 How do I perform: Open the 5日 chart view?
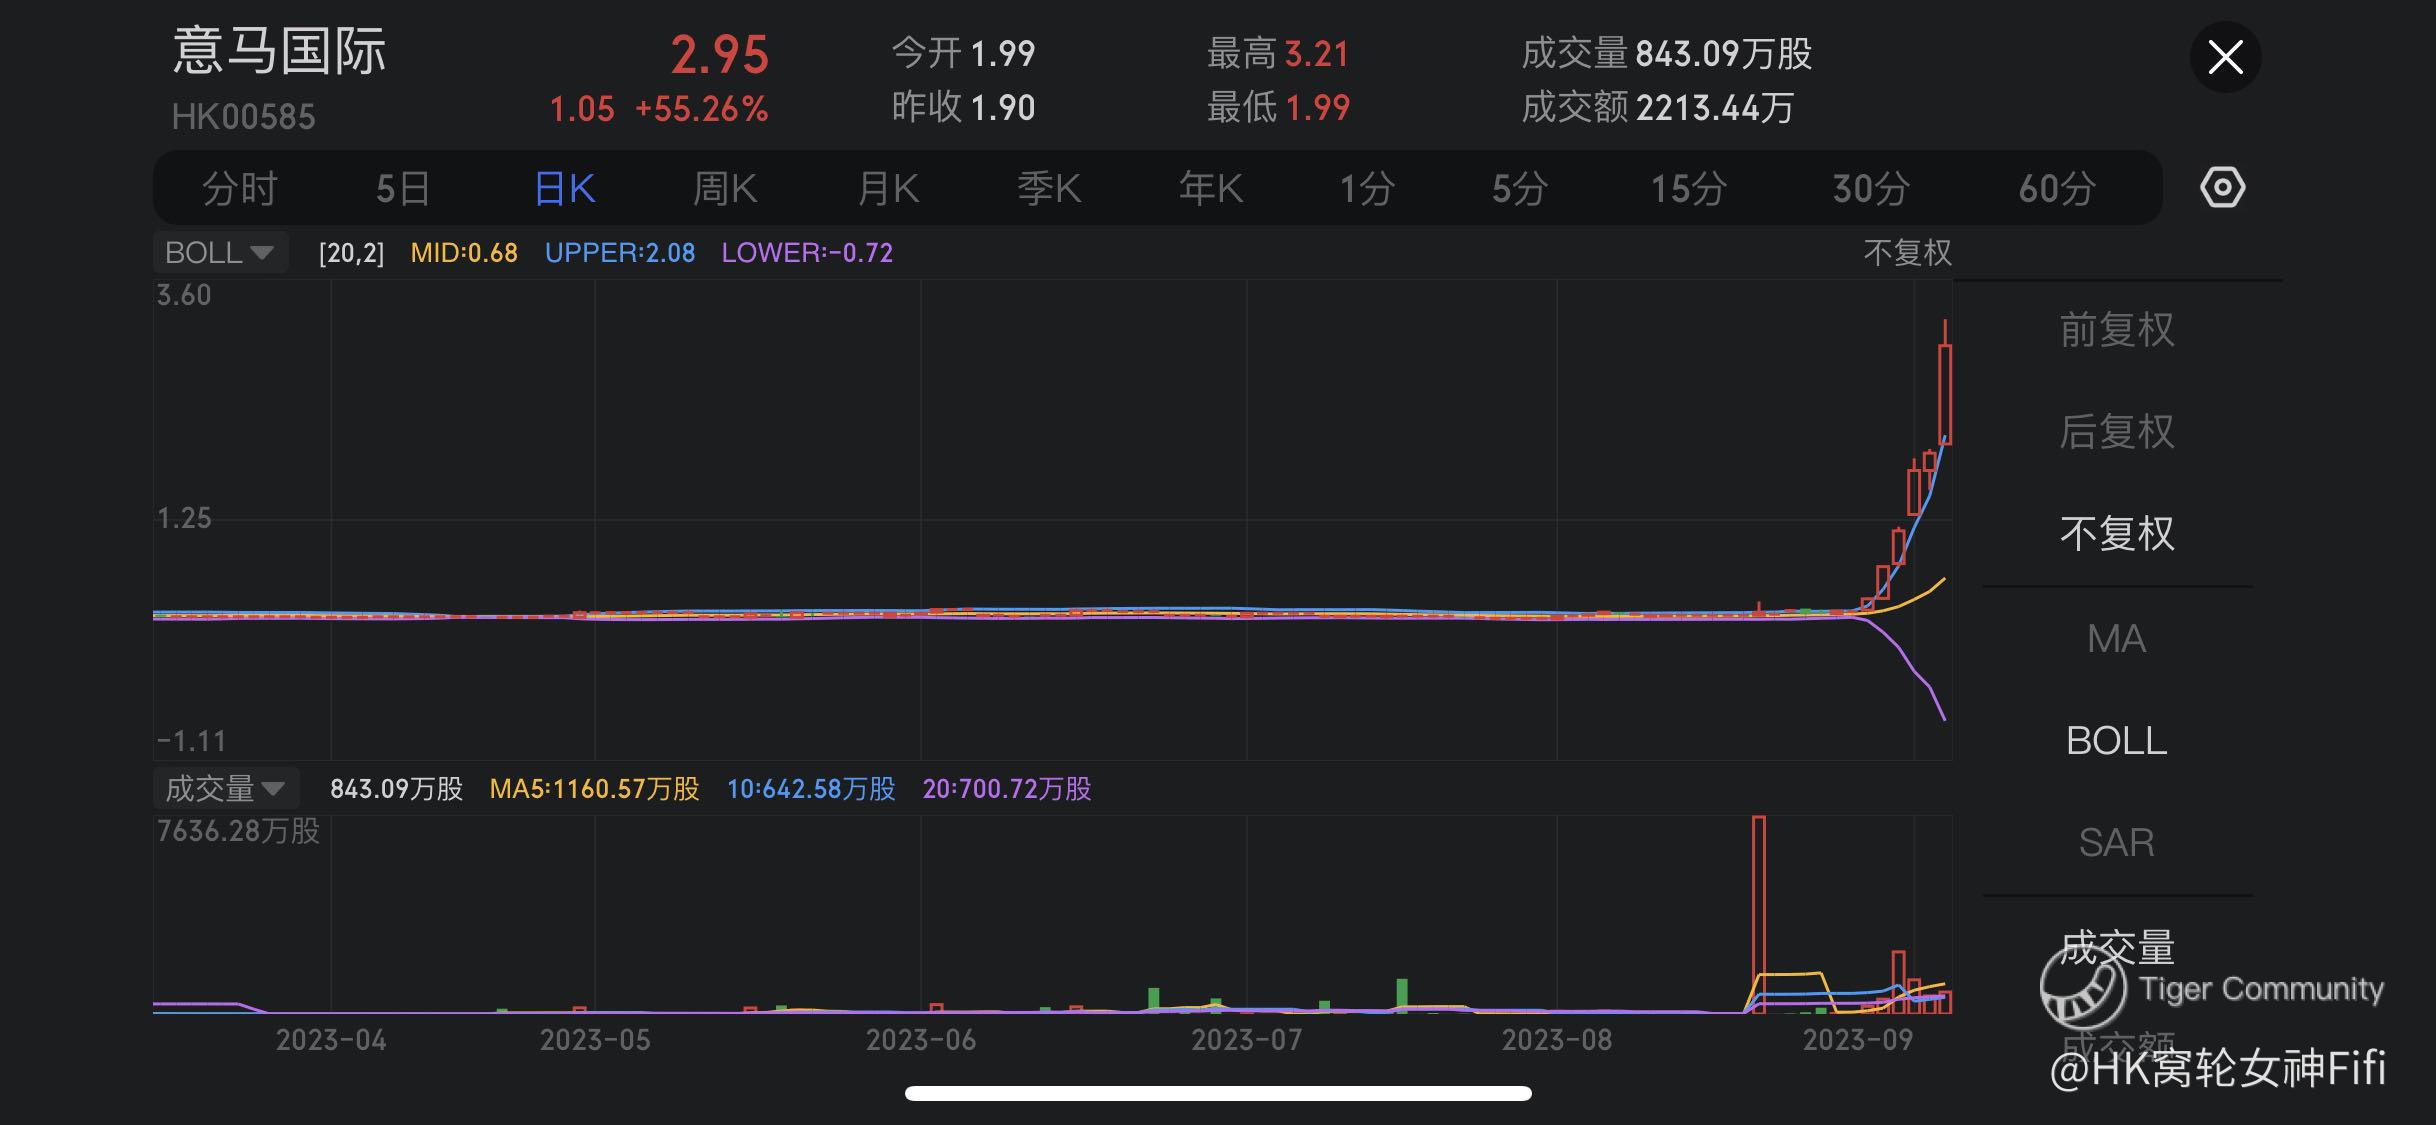point(403,188)
